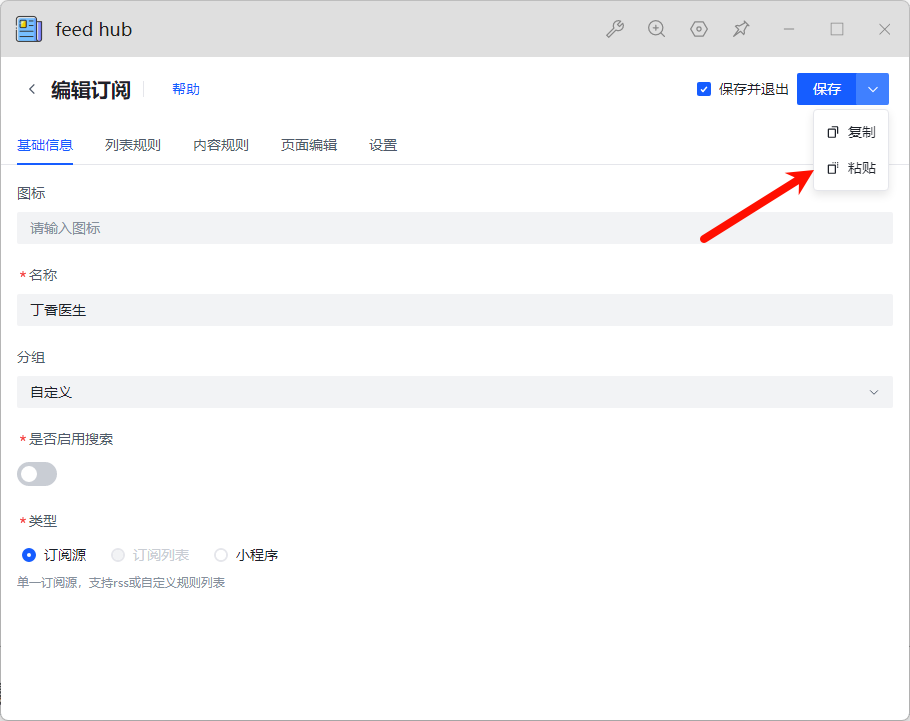Switch to the 基础信息 tab
Viewport: 910px width, 721px height.
point(45,145)
